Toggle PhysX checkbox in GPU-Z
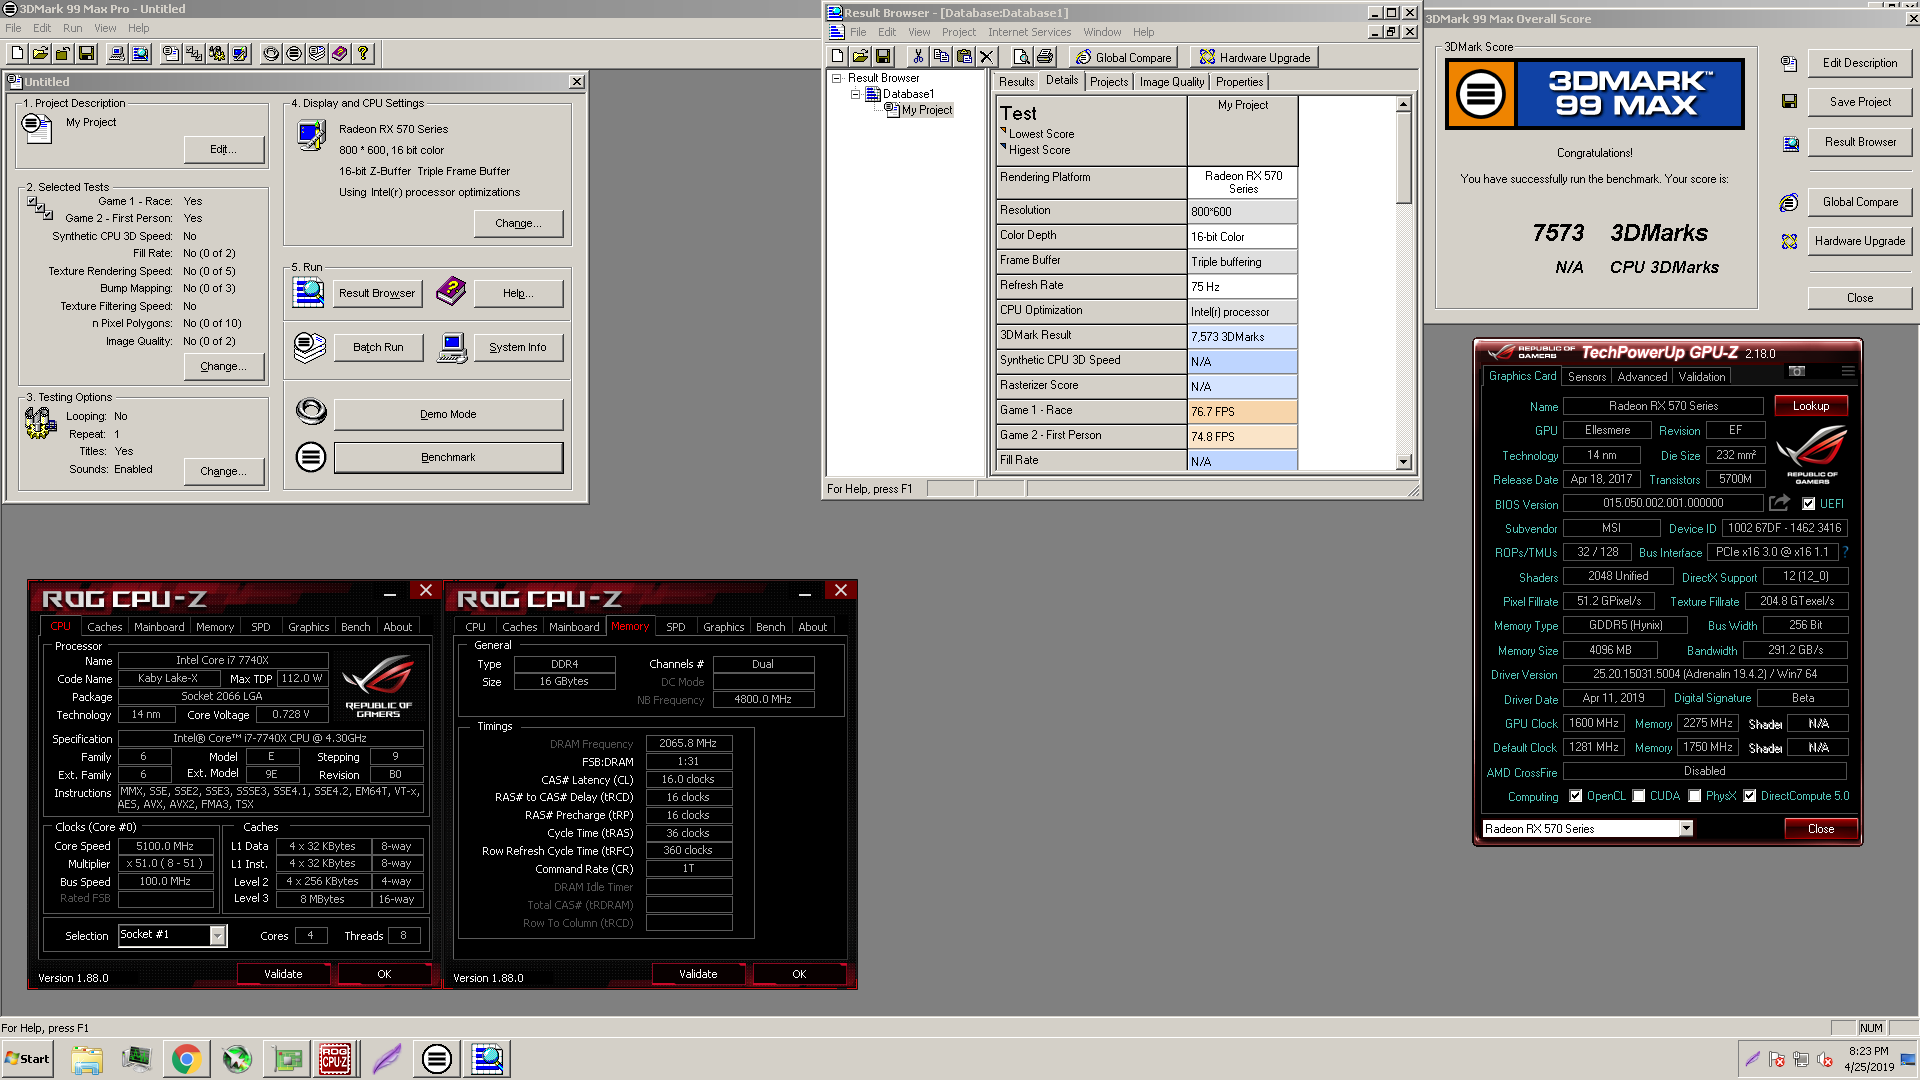 pyautogui.click(x=1694, y=796)
